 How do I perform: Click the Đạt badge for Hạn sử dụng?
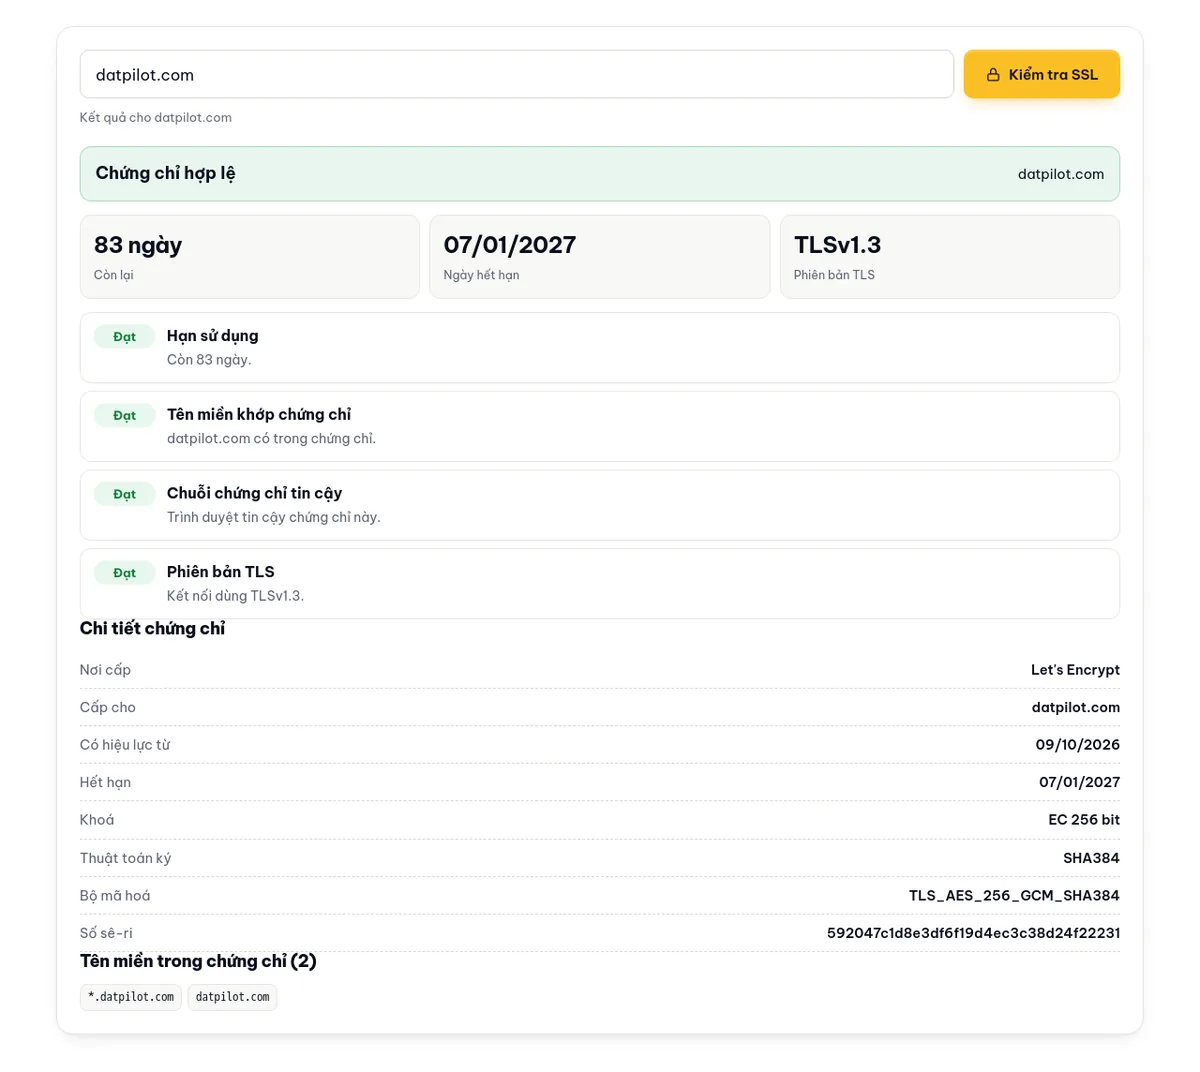(124, 337)
